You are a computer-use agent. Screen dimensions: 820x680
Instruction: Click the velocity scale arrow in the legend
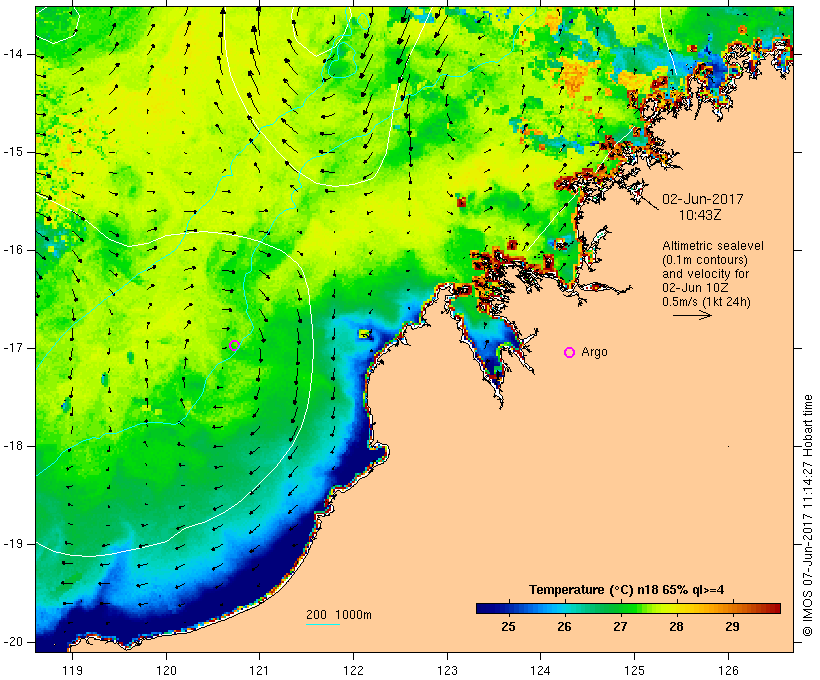click(x=692, y=315)
